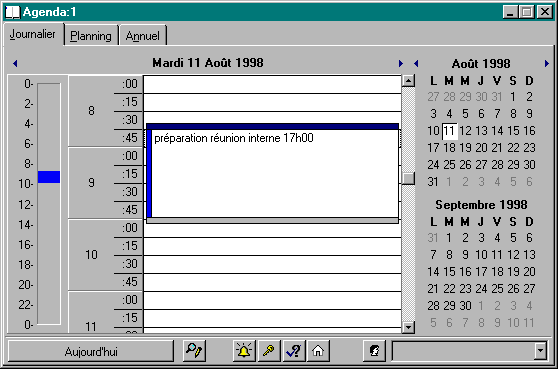Image resolution: width=558 pixels, height=369 pixels.
Task: Show previous month left of Août 1998
Action: (416, 63)
